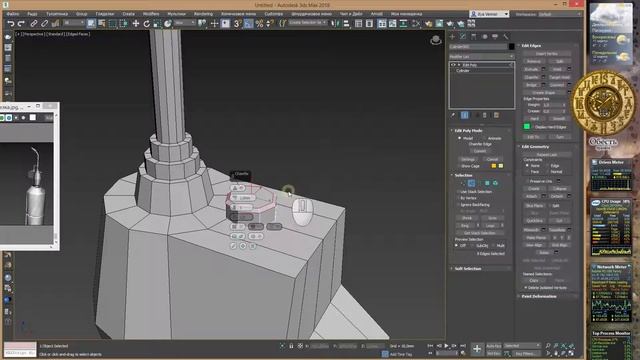Image resolution: width=640 pixels, height=360 pixels.
Task: Open the Mirror tool
Action: [x=336, y=24]
